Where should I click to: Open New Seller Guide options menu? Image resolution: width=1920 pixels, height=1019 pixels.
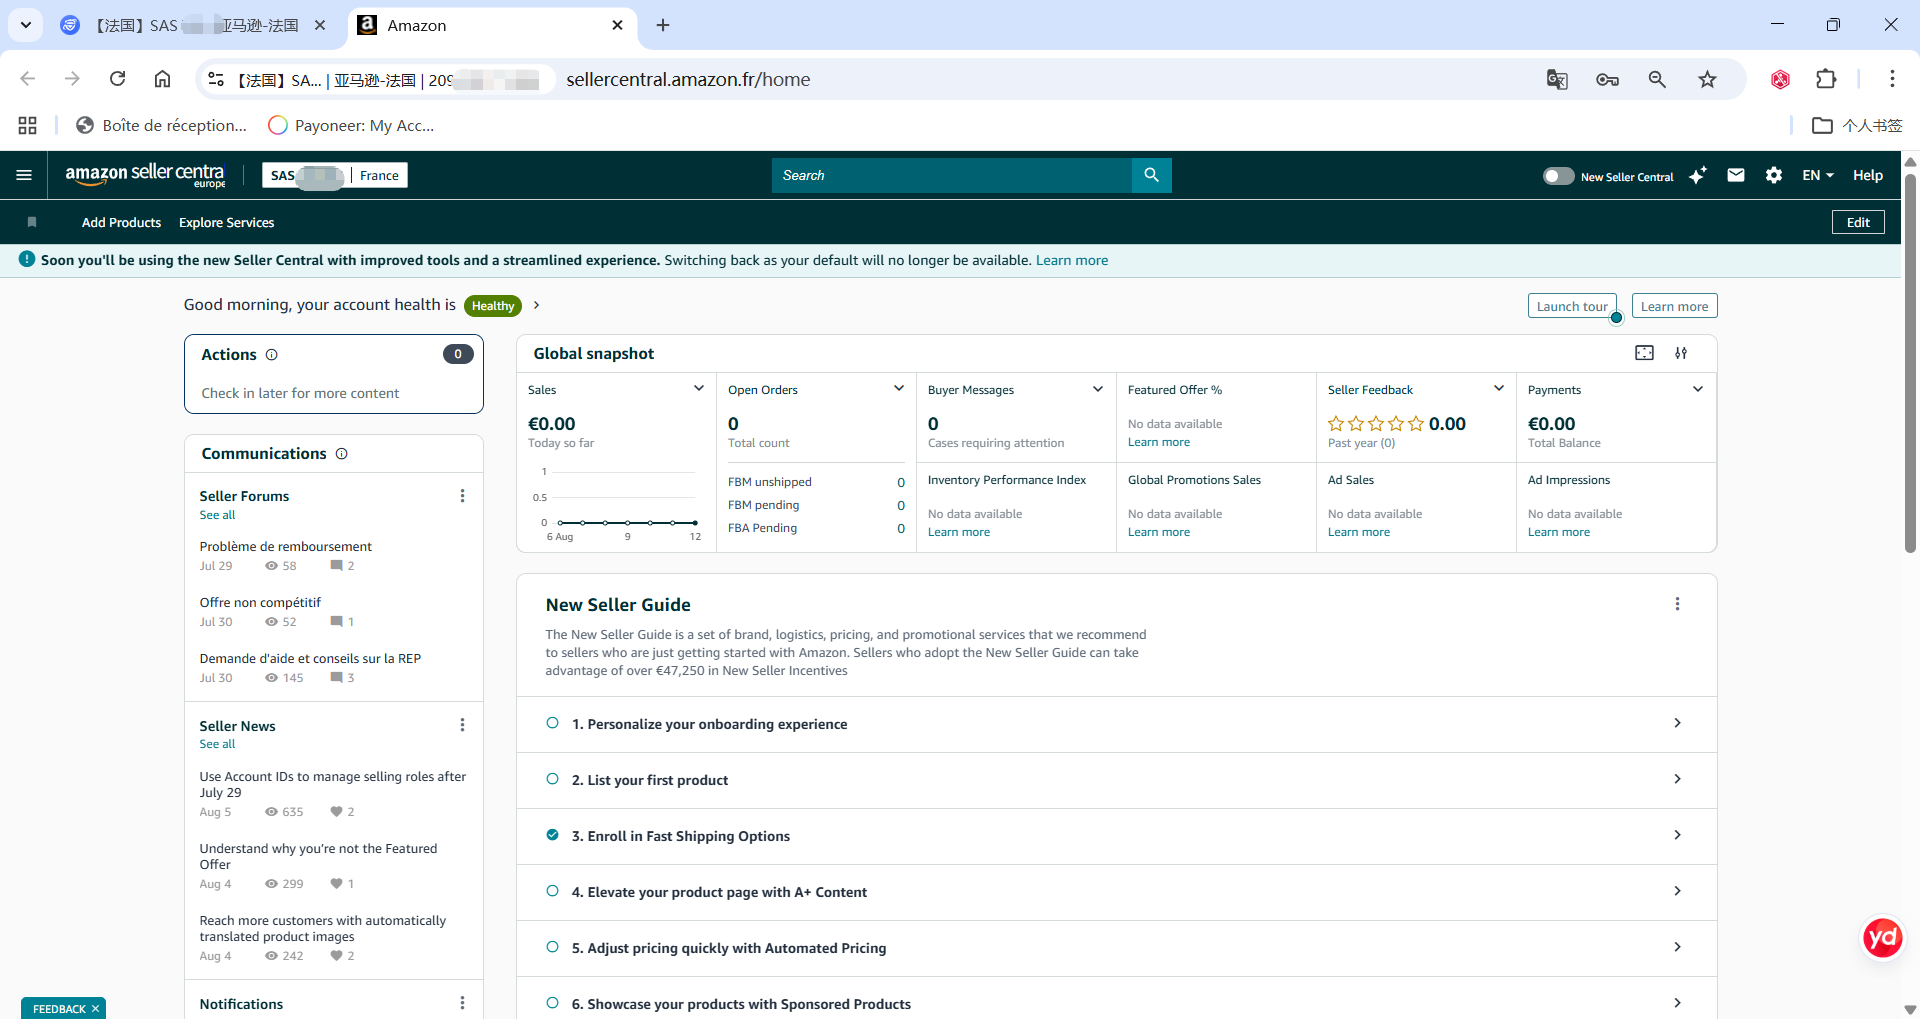coord(1677,604)
